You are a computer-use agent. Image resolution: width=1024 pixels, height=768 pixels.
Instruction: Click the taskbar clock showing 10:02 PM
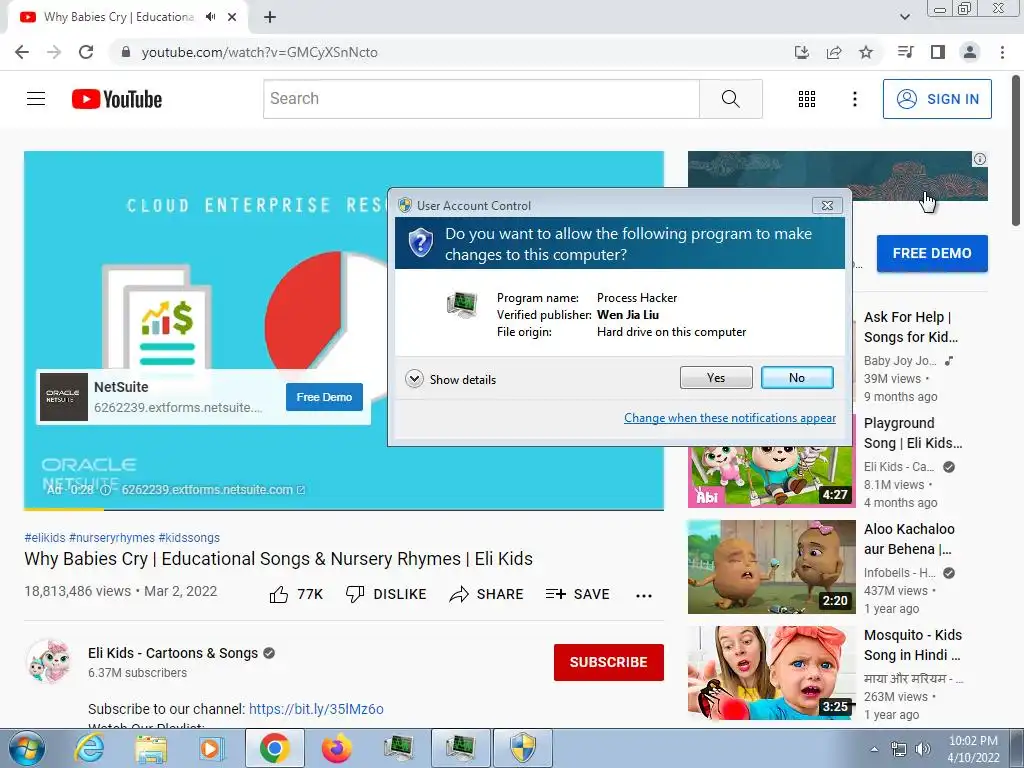click(x=973, y=749)
